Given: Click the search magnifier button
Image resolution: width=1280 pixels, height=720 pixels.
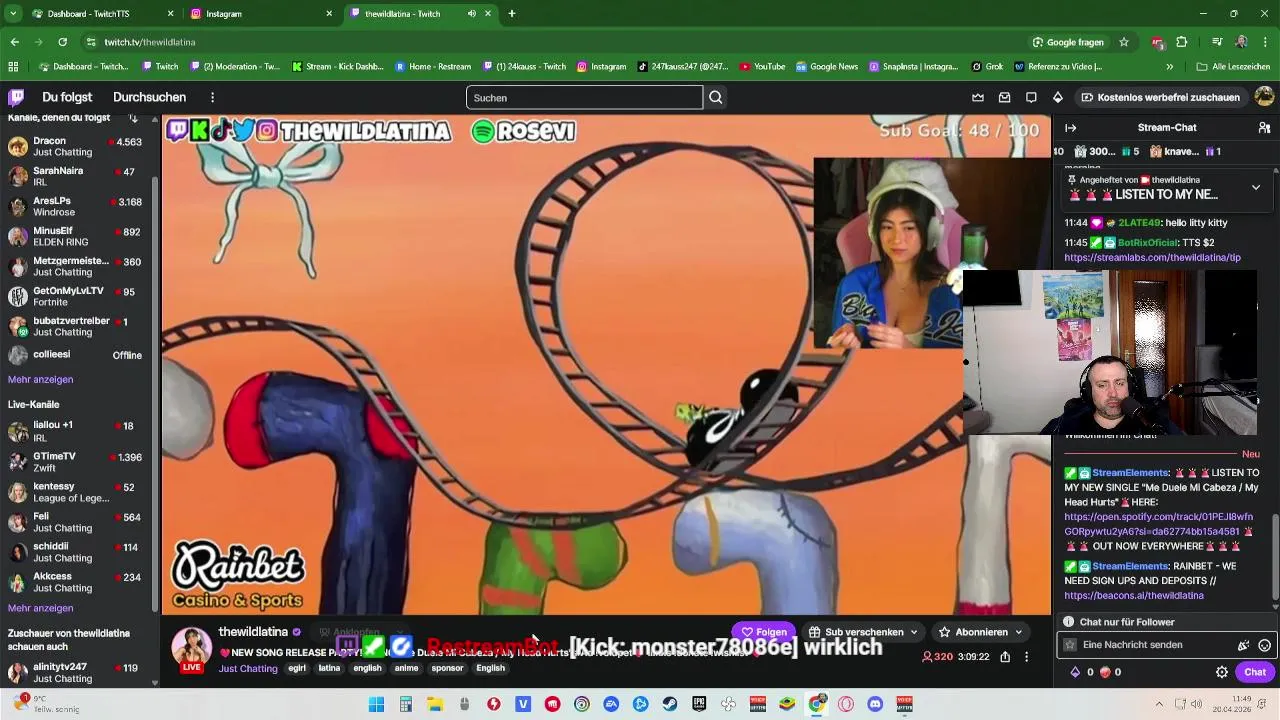Looking at the screenshot, I should pos(715,97).
